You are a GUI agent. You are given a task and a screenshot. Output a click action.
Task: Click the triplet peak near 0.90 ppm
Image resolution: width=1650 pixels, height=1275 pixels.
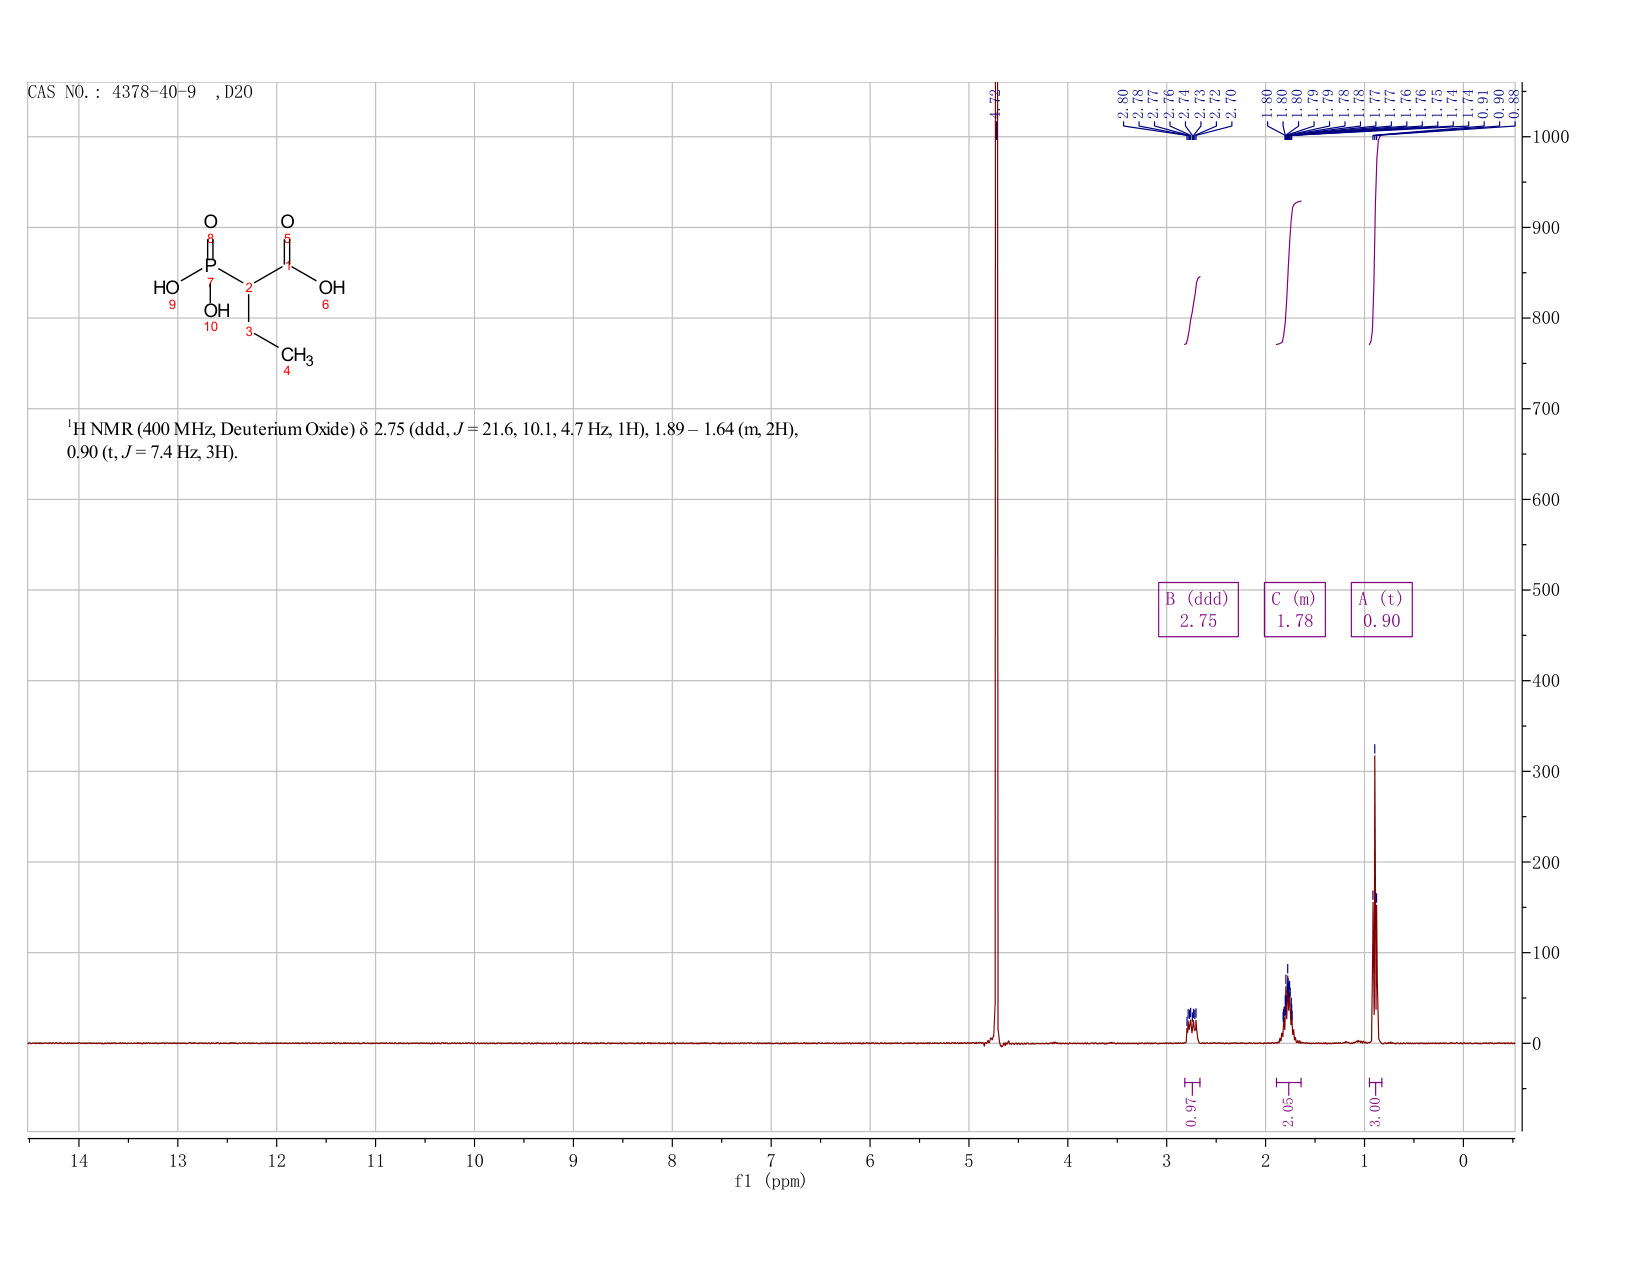[x=1375, y=900]
